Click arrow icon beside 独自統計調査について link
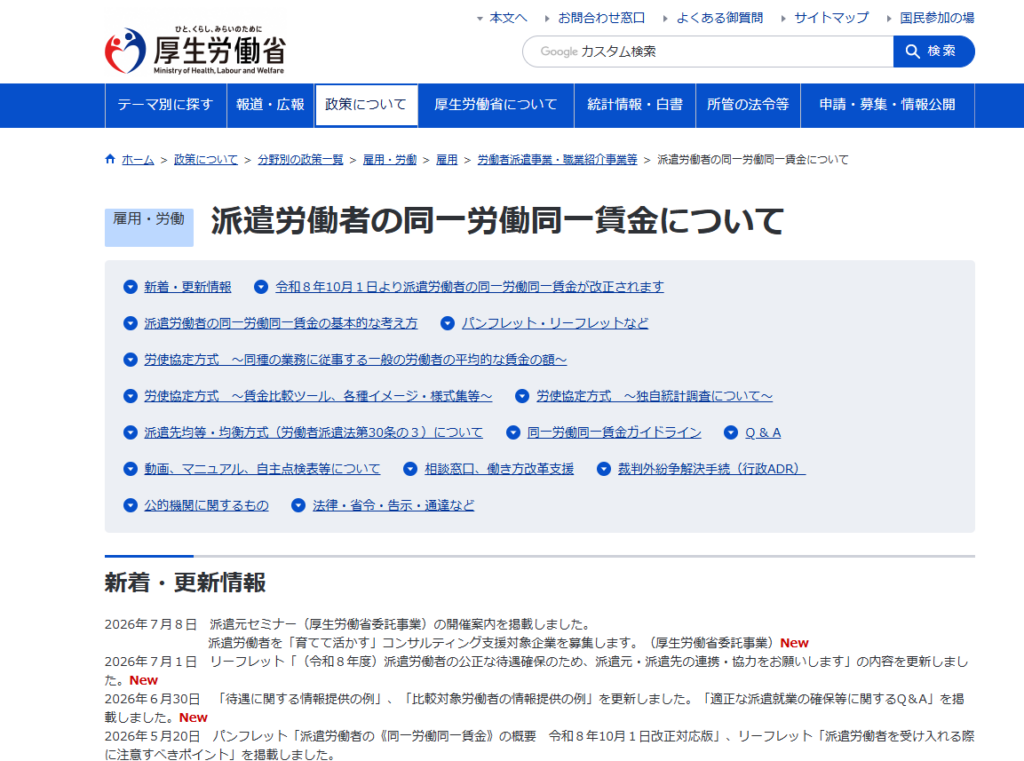Screen dimensions: 1024x761 click(x=522, y=396)
